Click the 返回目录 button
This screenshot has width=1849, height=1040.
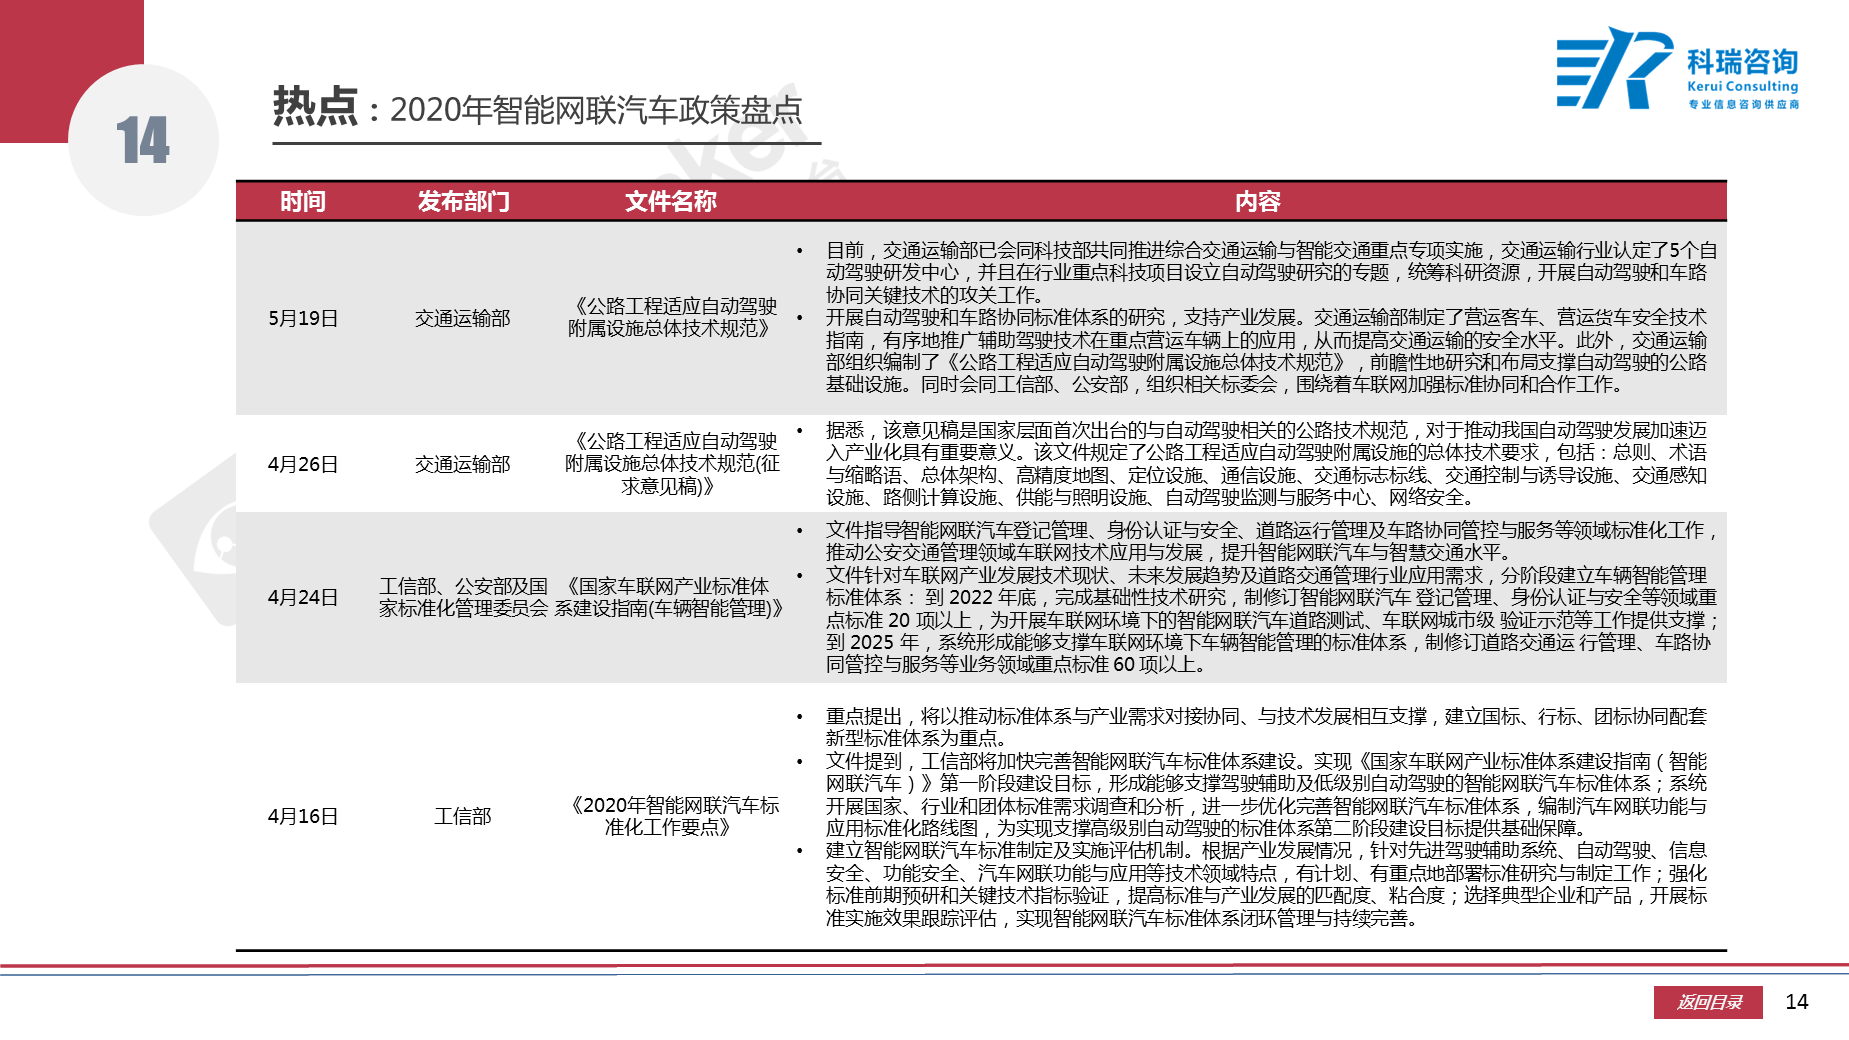pos(1710,1002)
